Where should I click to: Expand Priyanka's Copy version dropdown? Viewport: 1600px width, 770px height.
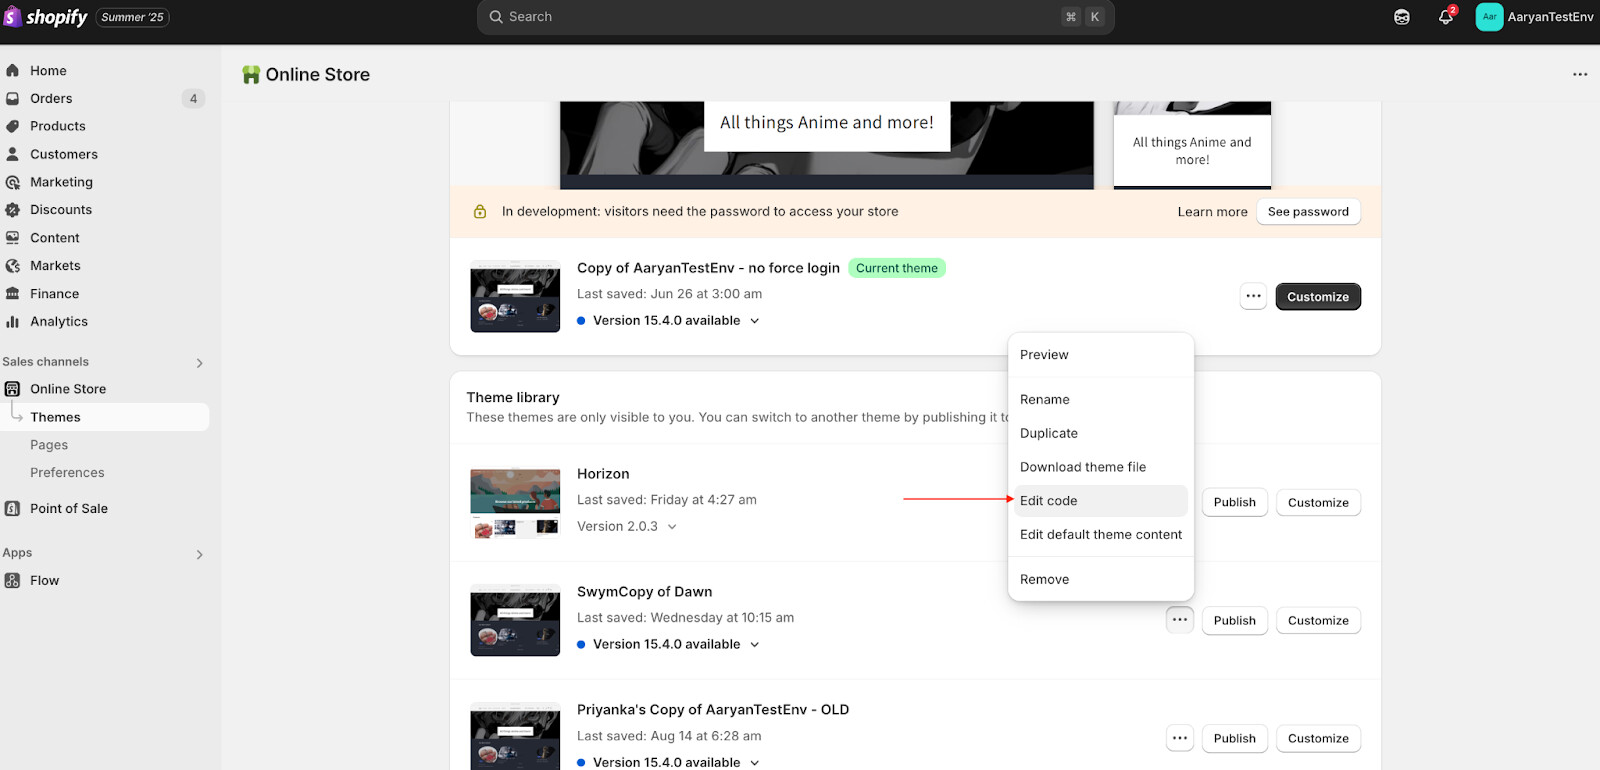(x=755, y=763)
